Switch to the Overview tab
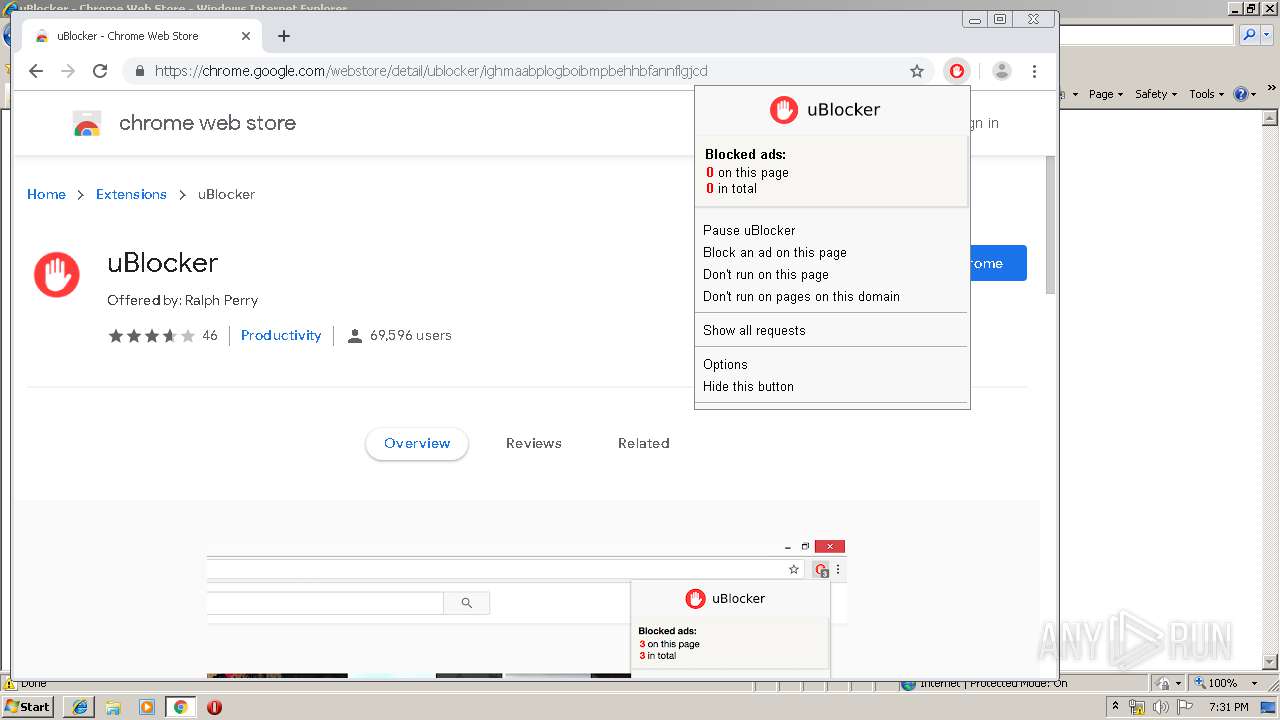1280x720 pixels. click(417, 443)
